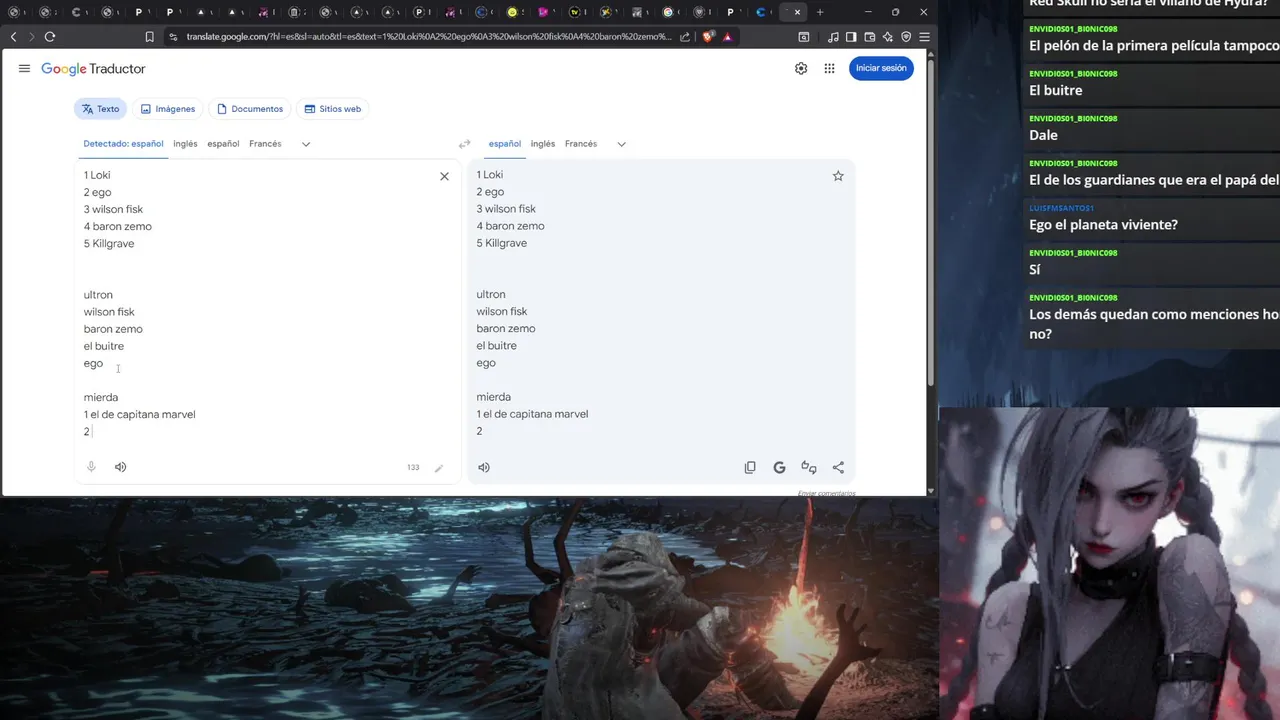The height and width of the screenshot is (720, 1280).
Task: Click '1 el de capitana marvel' source line
Action: (140, 414)
